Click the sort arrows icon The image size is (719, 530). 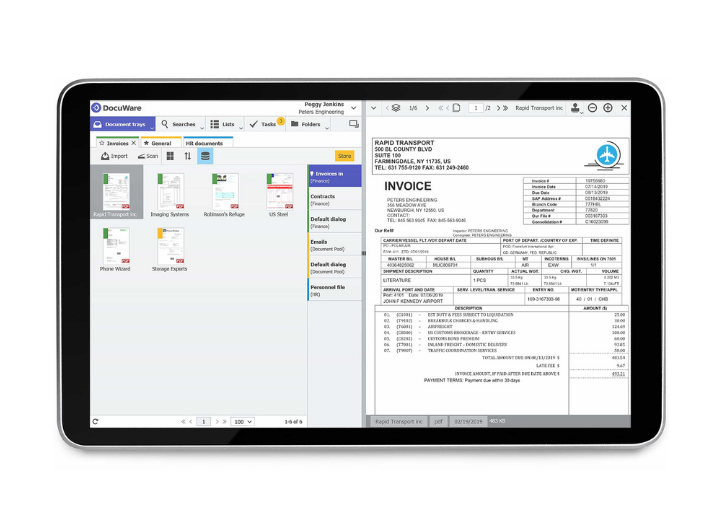pos(187,156)
